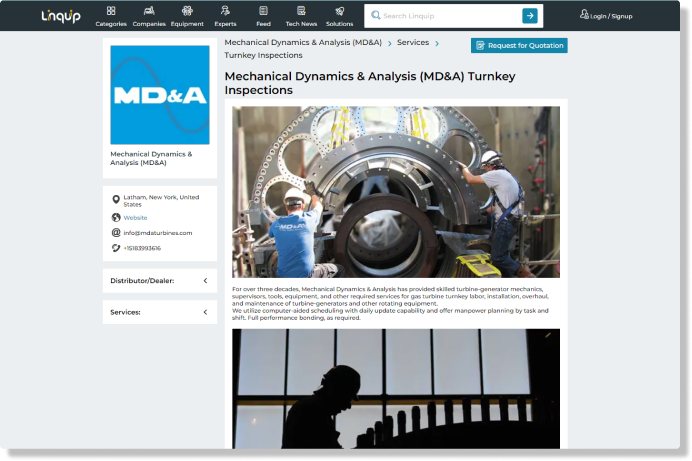
Task: Open the Equipment icon
Action: point(187,11)
